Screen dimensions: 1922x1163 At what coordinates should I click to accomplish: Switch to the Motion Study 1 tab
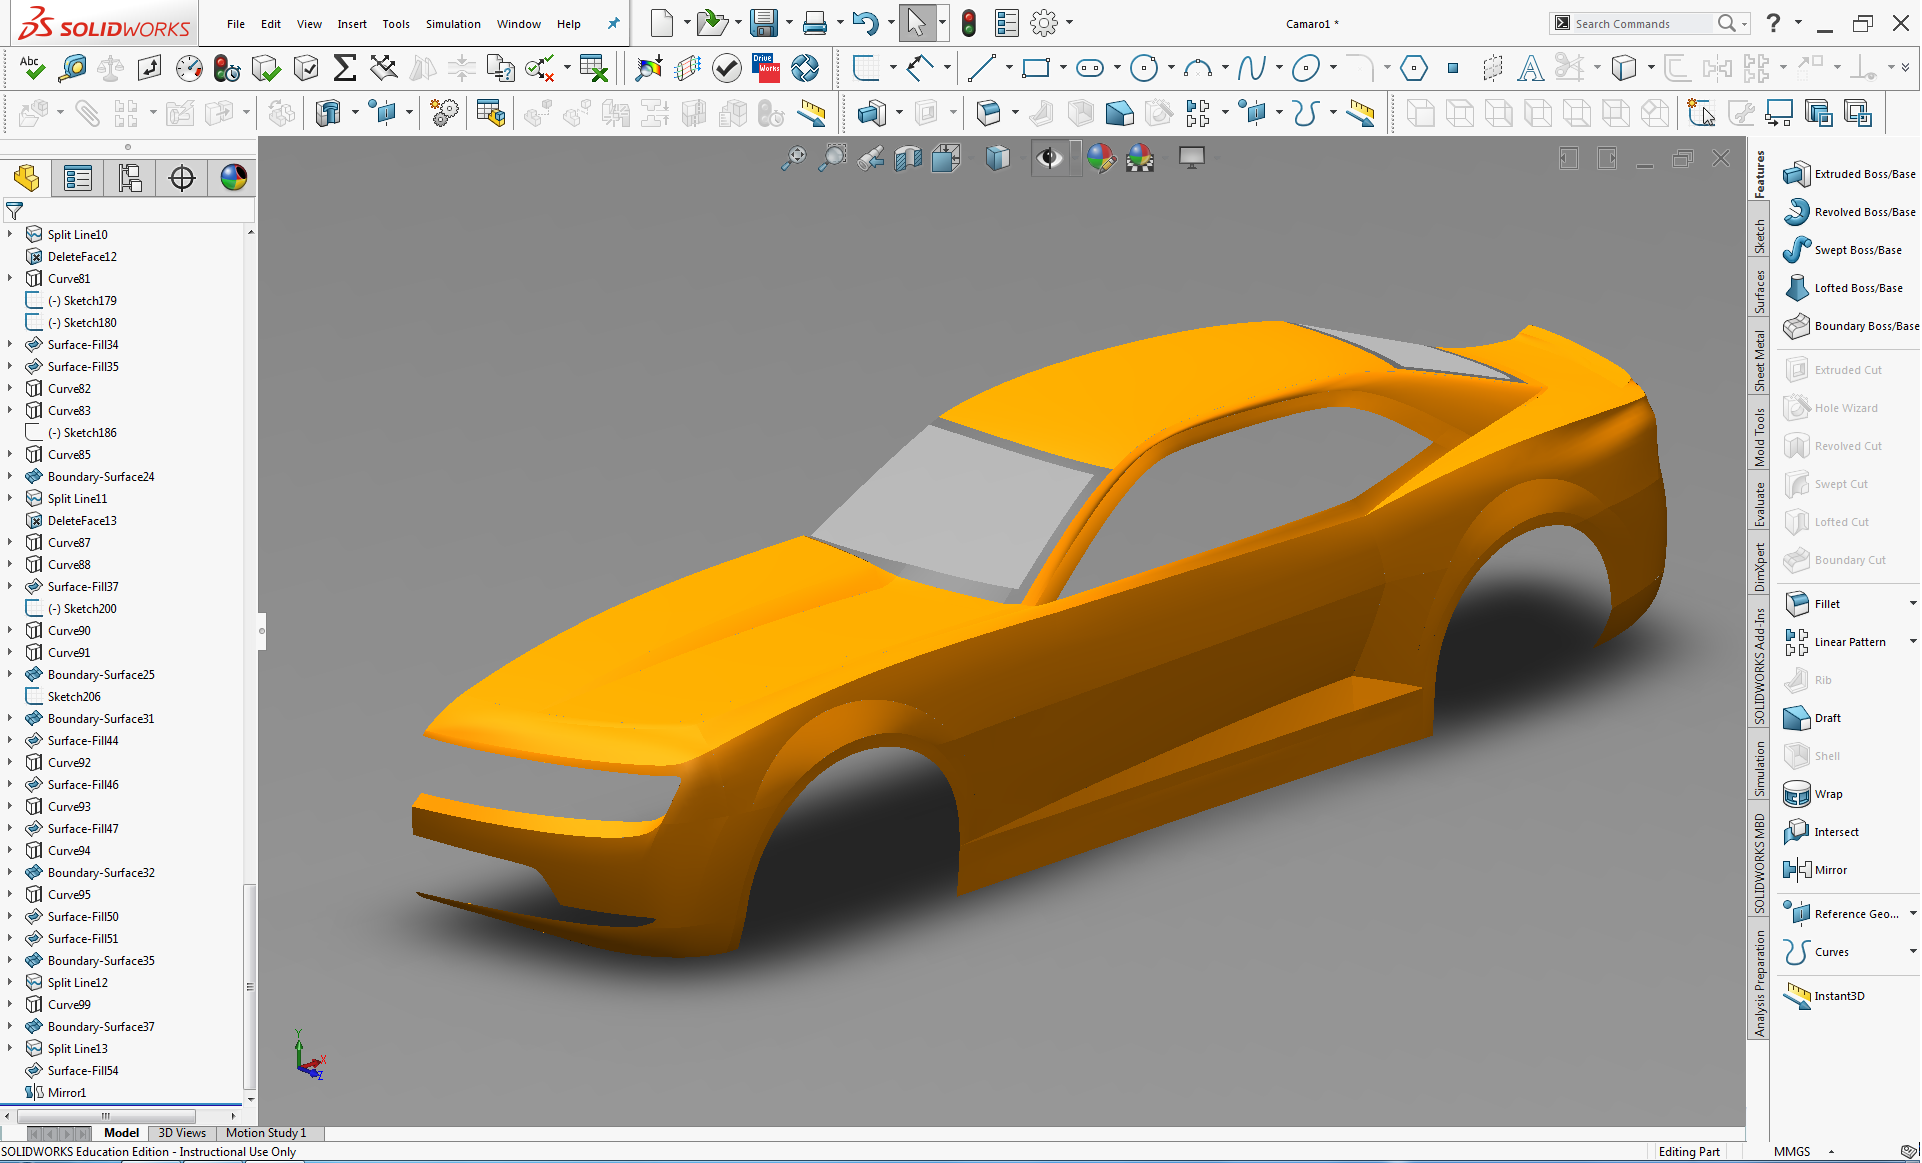coord(265,1133)
